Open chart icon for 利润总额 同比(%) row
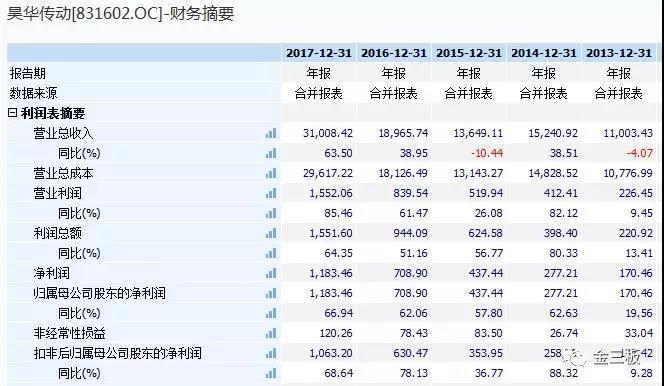The width and height of the screenshot is (664, 386). tap(271, 253)
